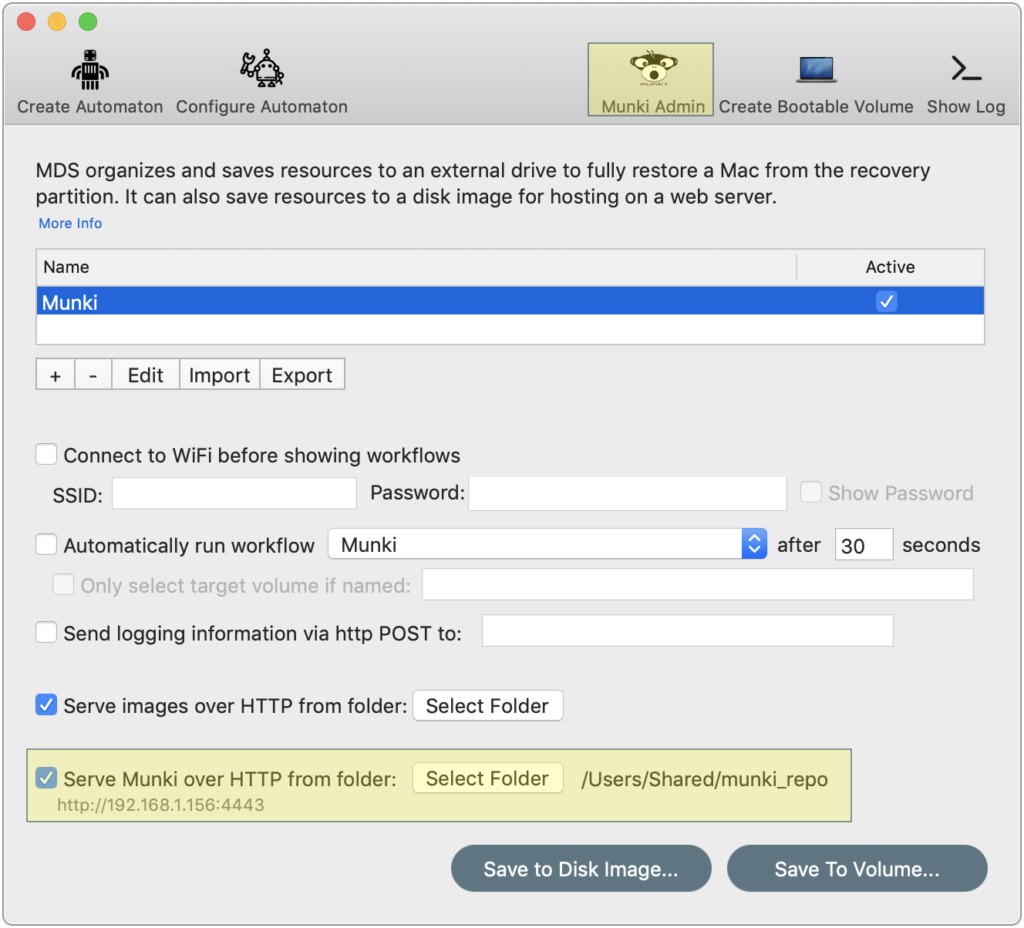Click the More Info link
This screenshot has height=928, width=1024.
point(71,223)
